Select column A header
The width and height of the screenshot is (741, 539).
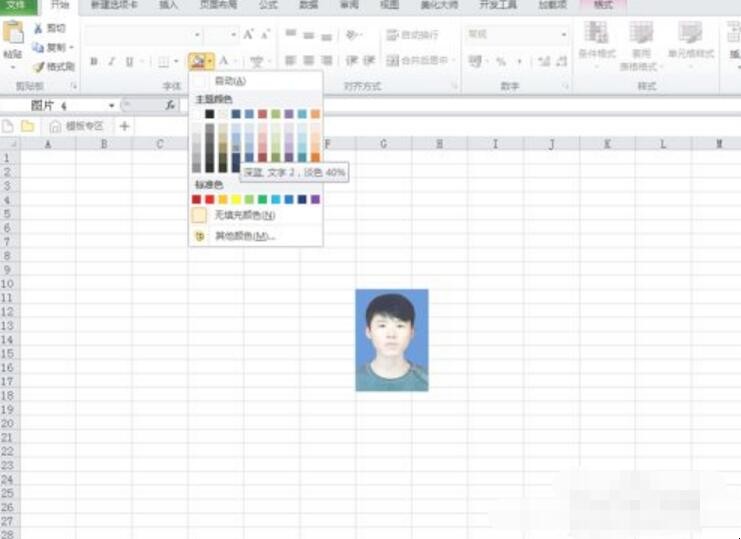48,144
